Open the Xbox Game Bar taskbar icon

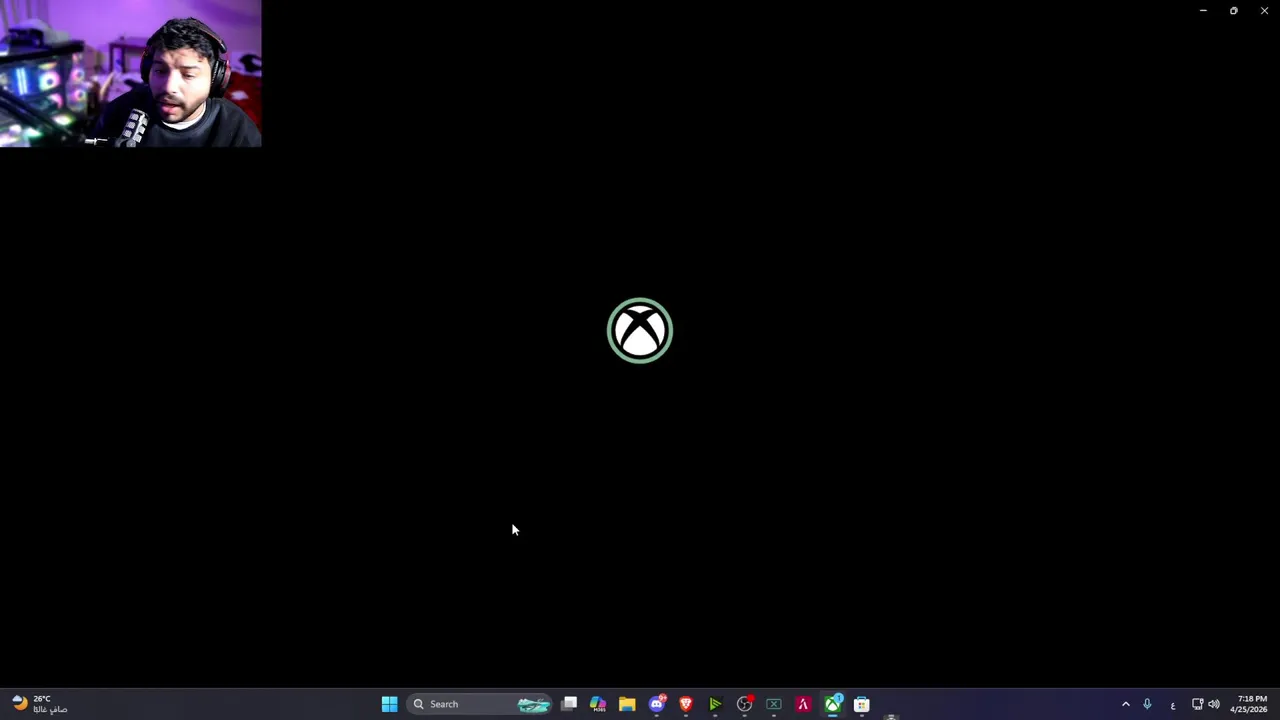(x=774, y=704)
